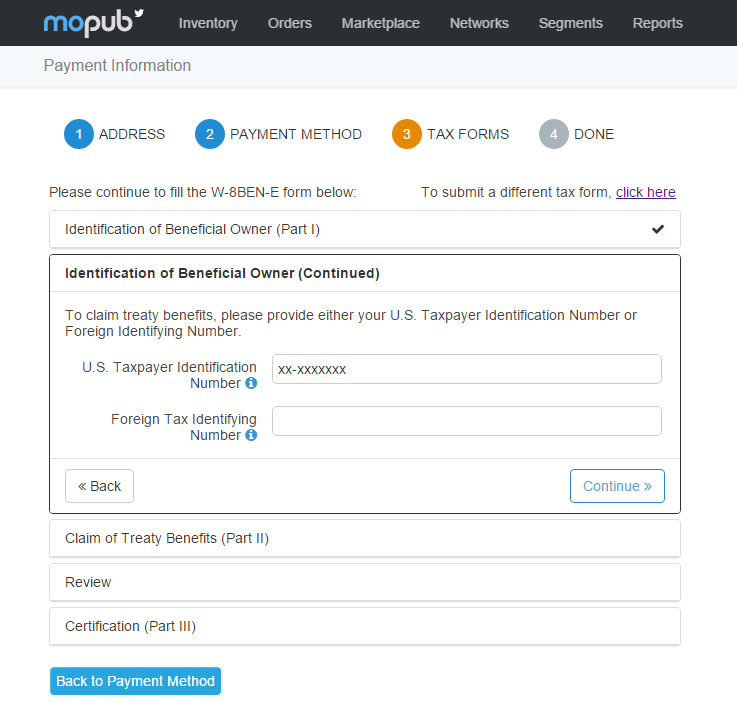Click info icon beside U.S. Taxpayer Identification Number
Viewport: 737px width, 703px height.
click(x=251, y=383)
